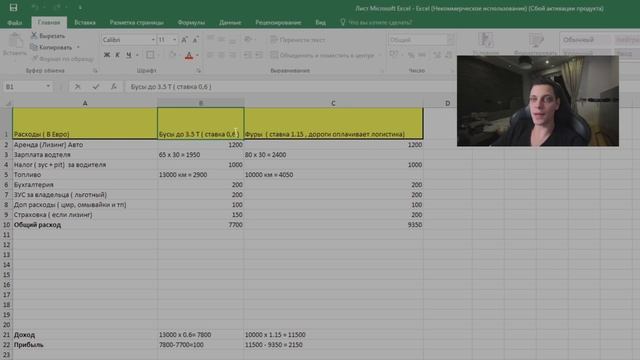This screenshot has height=360, width=640.
Task: Cancel formula bar entry with X
Action: tap(77, 87)
